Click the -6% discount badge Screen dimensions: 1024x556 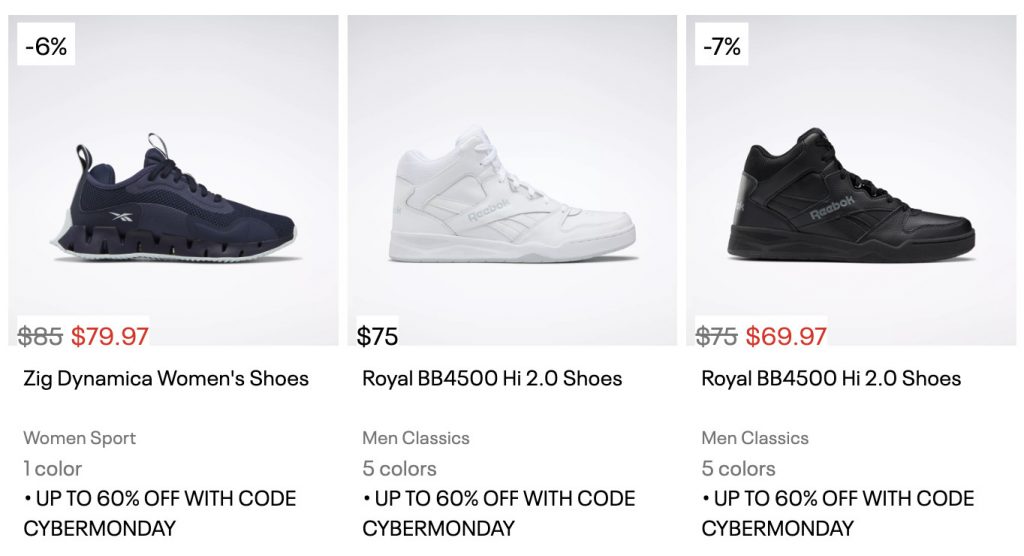coord(46,46)
